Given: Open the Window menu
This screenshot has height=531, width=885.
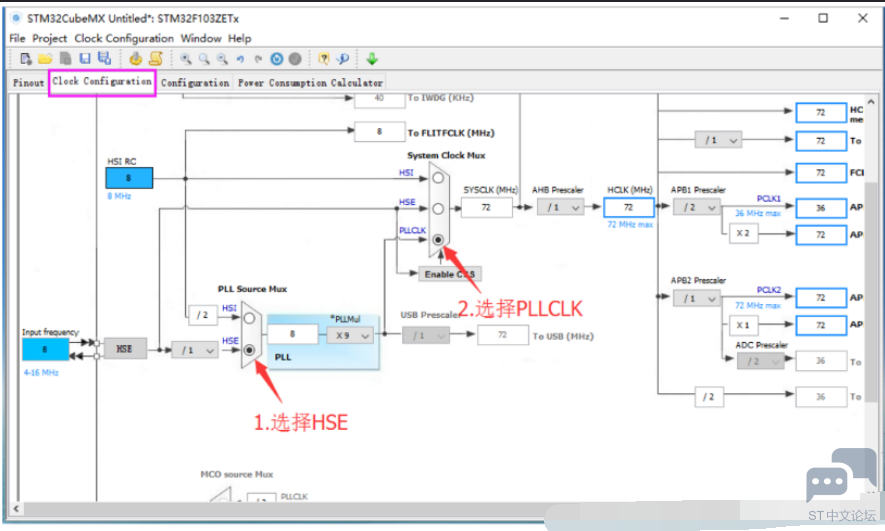Looking at the screenshot, I should [201, 38].
